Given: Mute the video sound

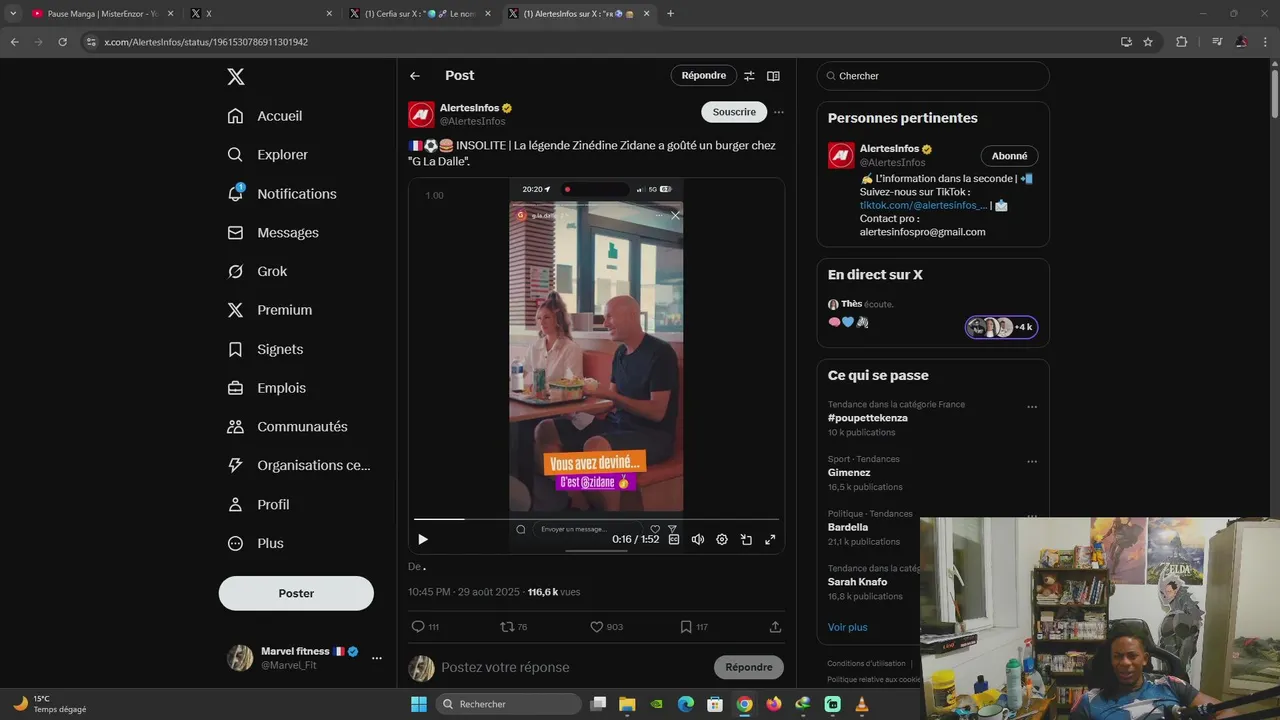Looking at the screenshot, I should tap(698, 539).
